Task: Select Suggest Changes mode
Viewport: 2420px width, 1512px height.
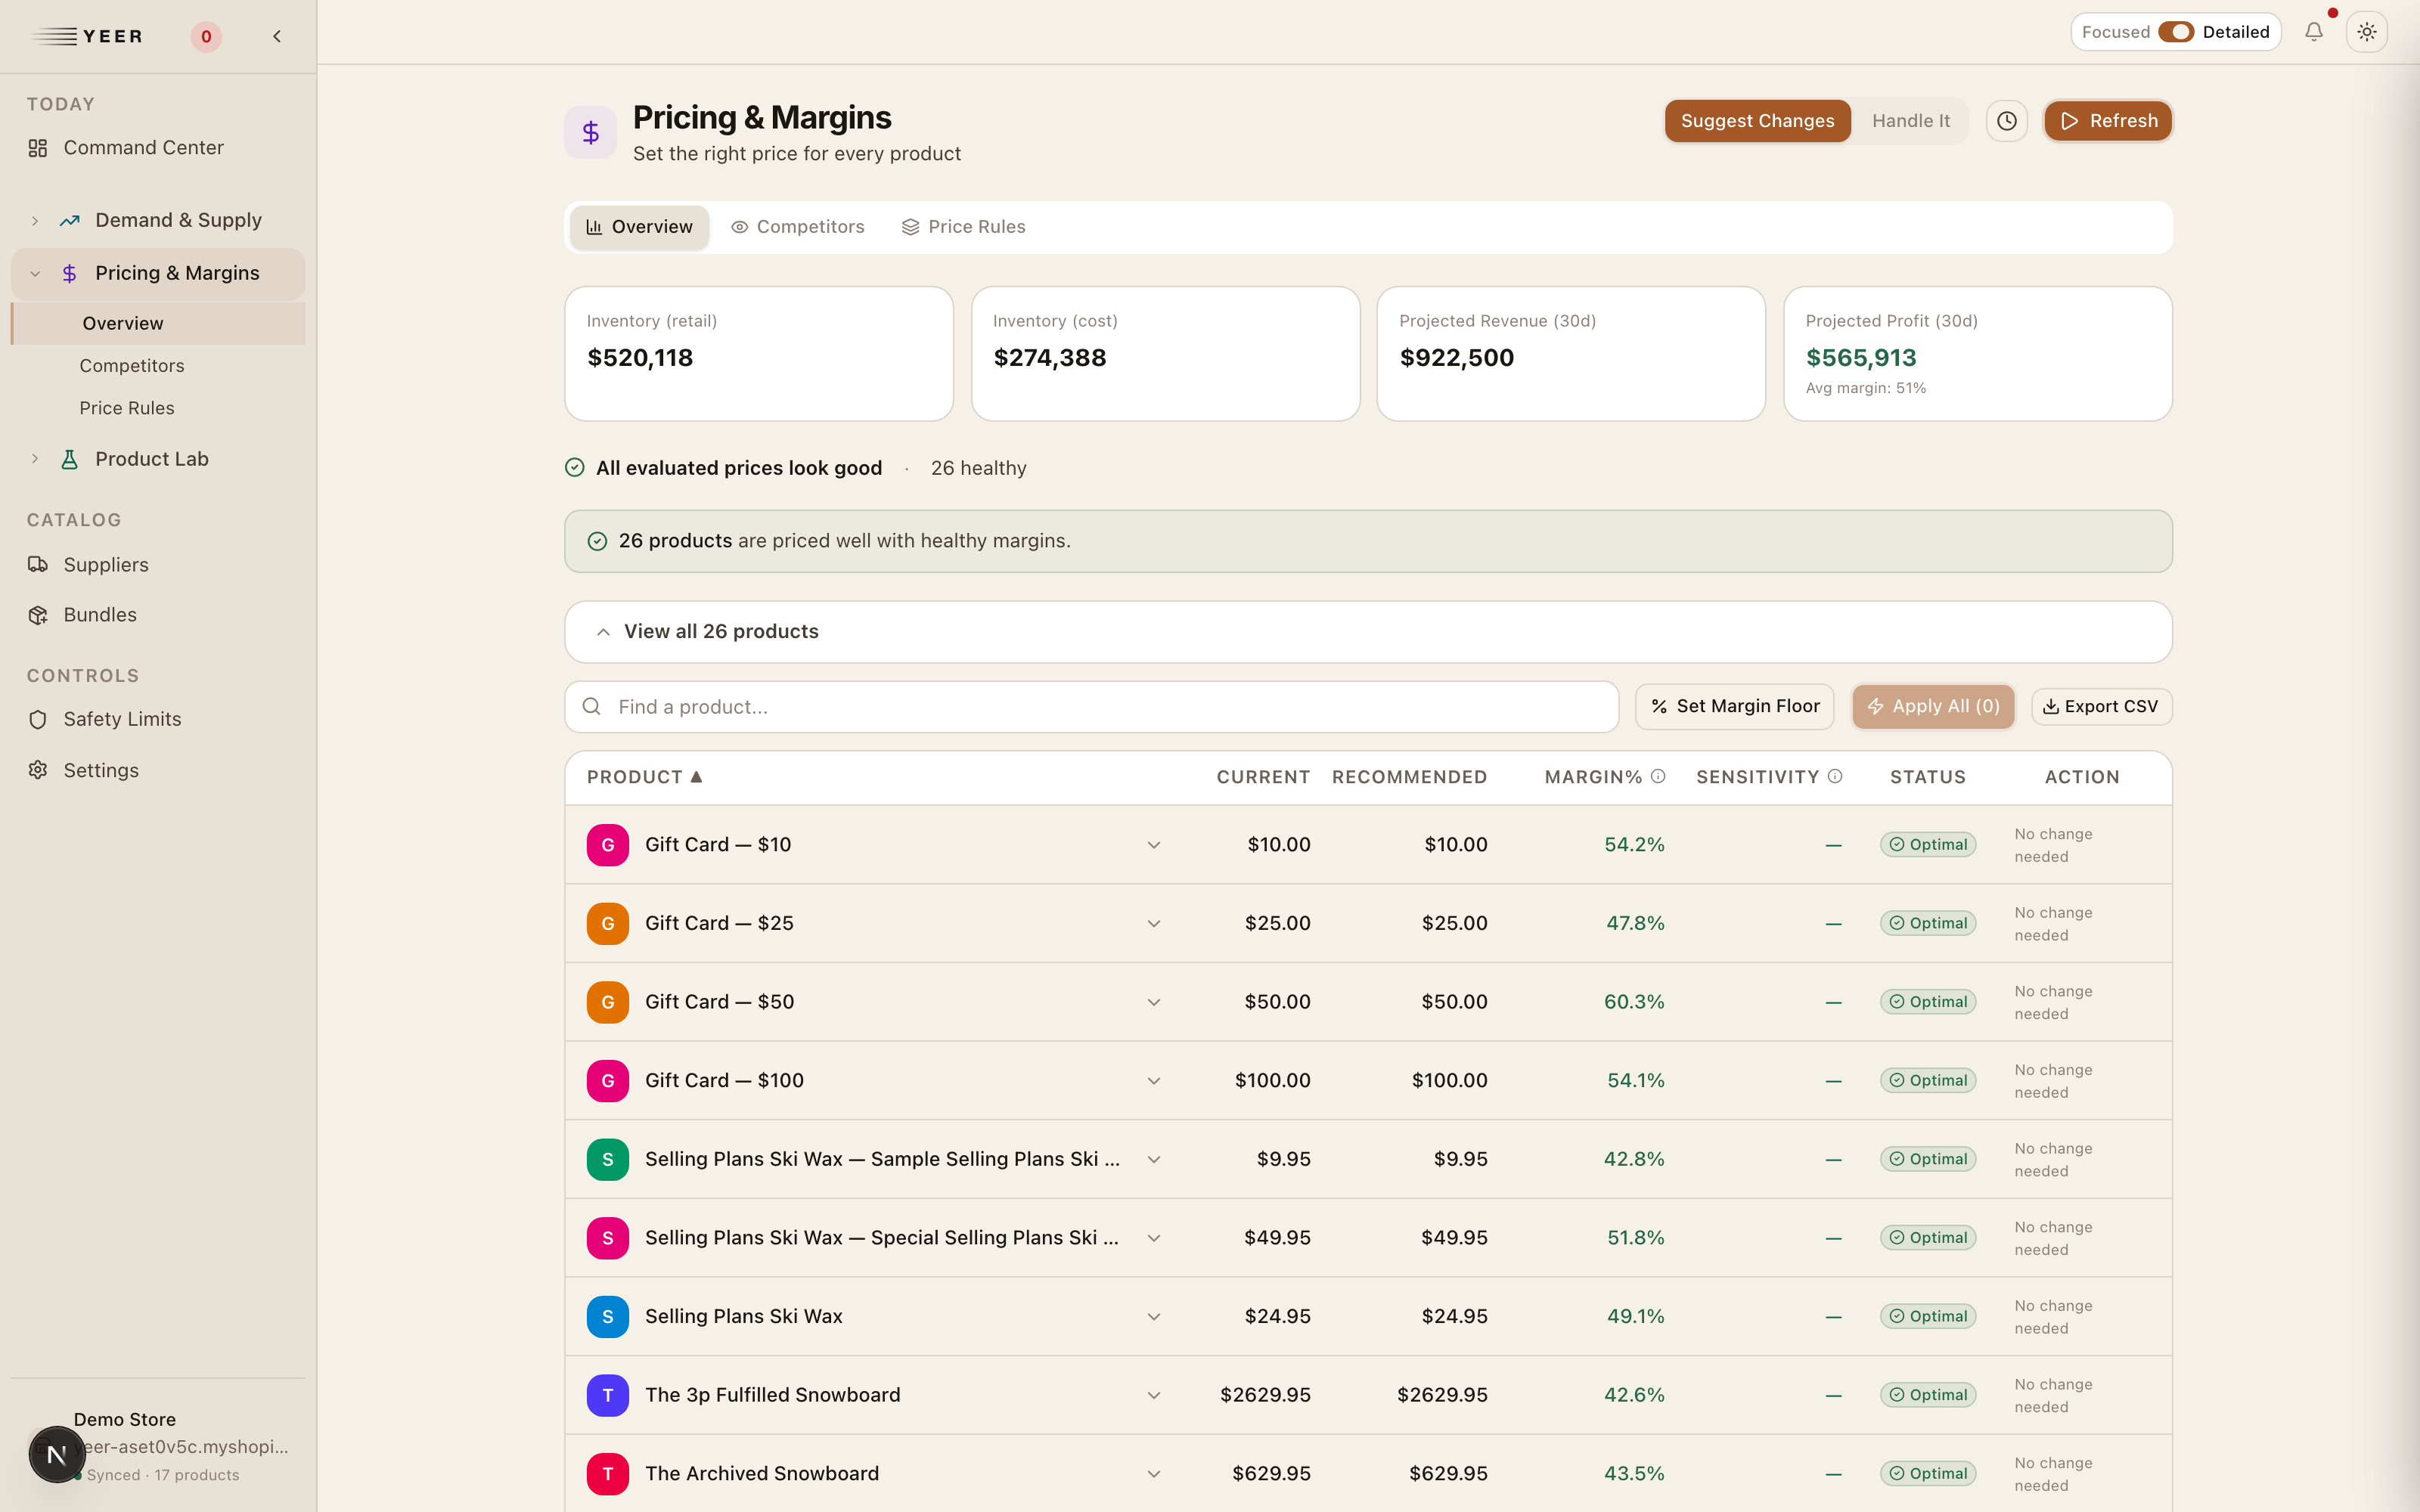Action: point(1757,121)
